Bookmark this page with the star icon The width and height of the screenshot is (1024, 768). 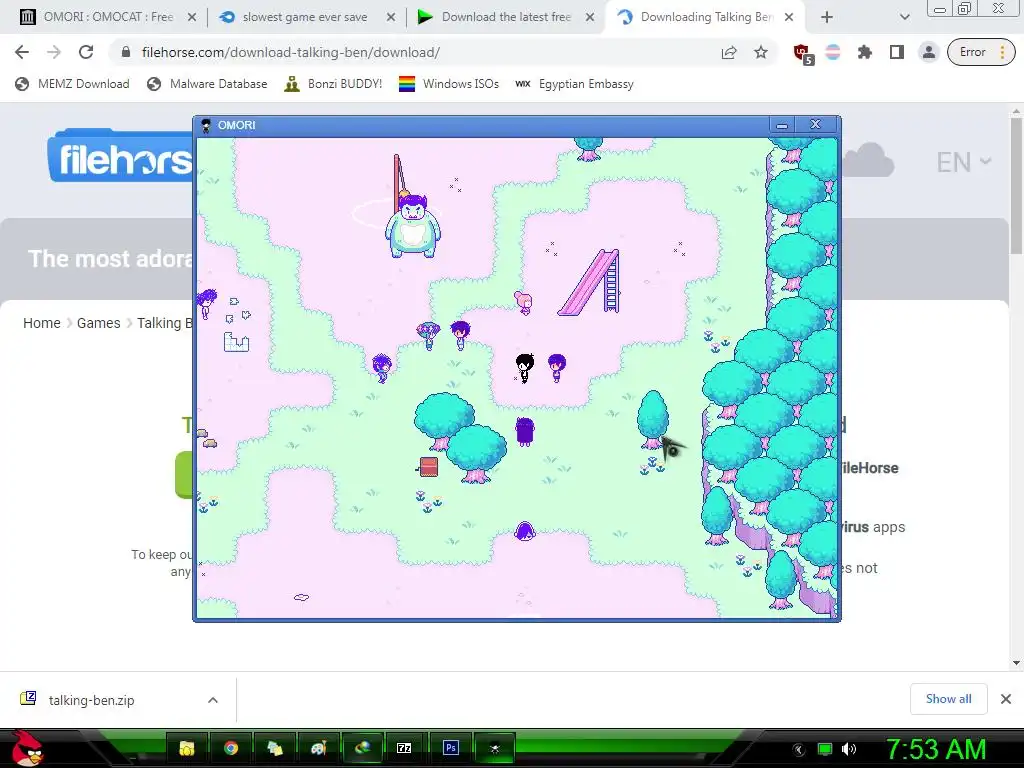click(x=761, y=52)
